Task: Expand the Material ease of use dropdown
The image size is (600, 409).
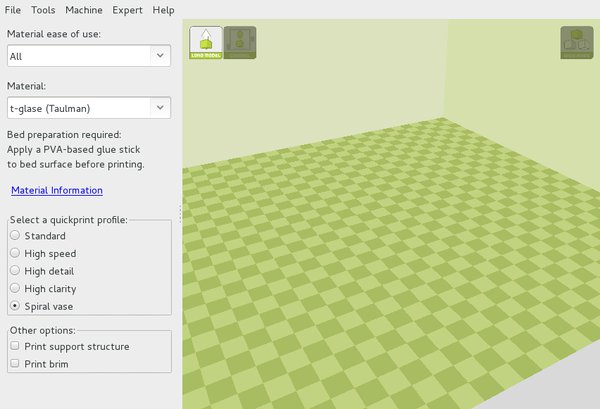Action: [x=89, y=57]
